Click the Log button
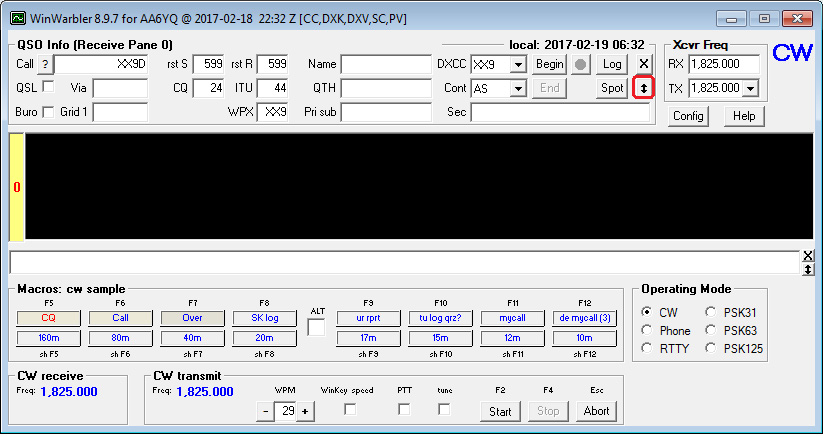This screenshot has height=436, width=823. [x=612, y=65]
